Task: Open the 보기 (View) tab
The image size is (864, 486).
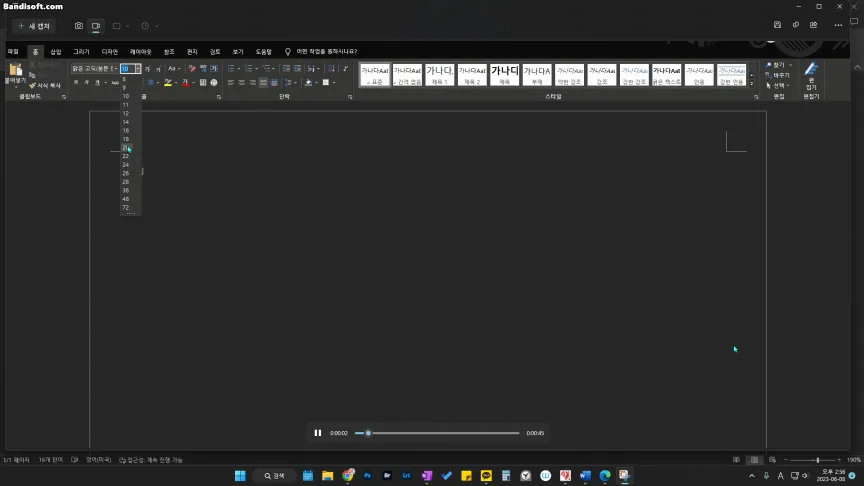Action: [x=238, y=52]
